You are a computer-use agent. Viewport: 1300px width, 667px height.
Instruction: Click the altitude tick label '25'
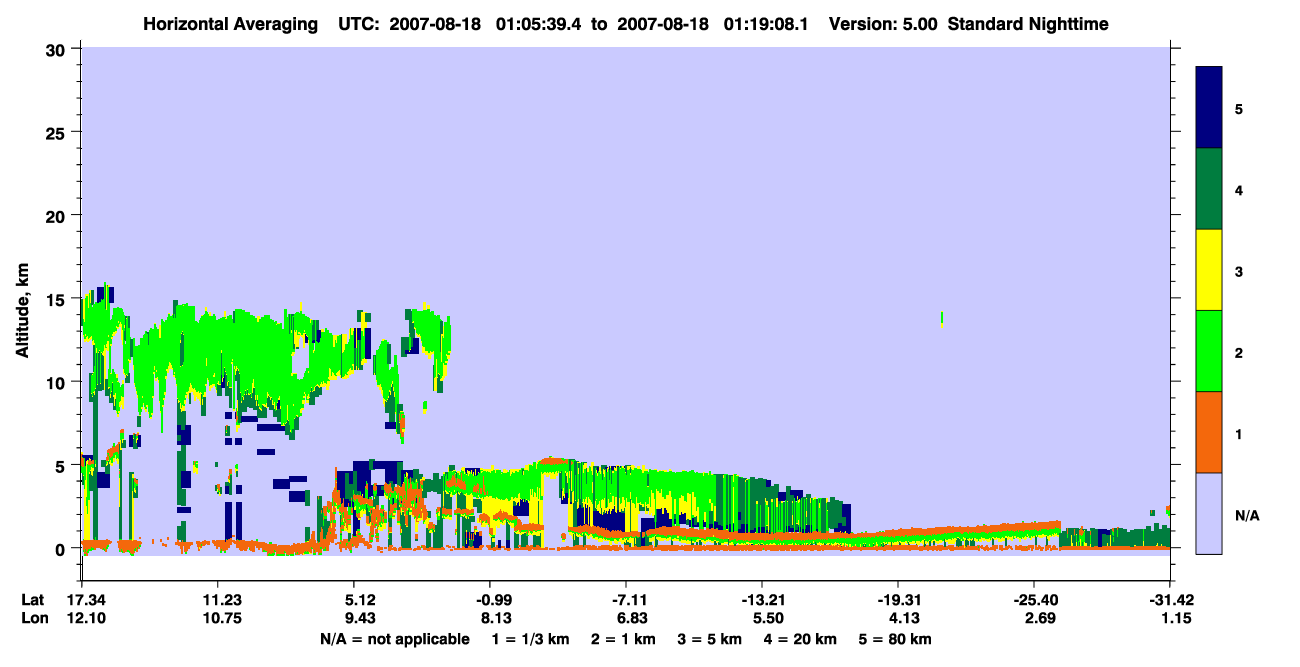click(58, 132)
